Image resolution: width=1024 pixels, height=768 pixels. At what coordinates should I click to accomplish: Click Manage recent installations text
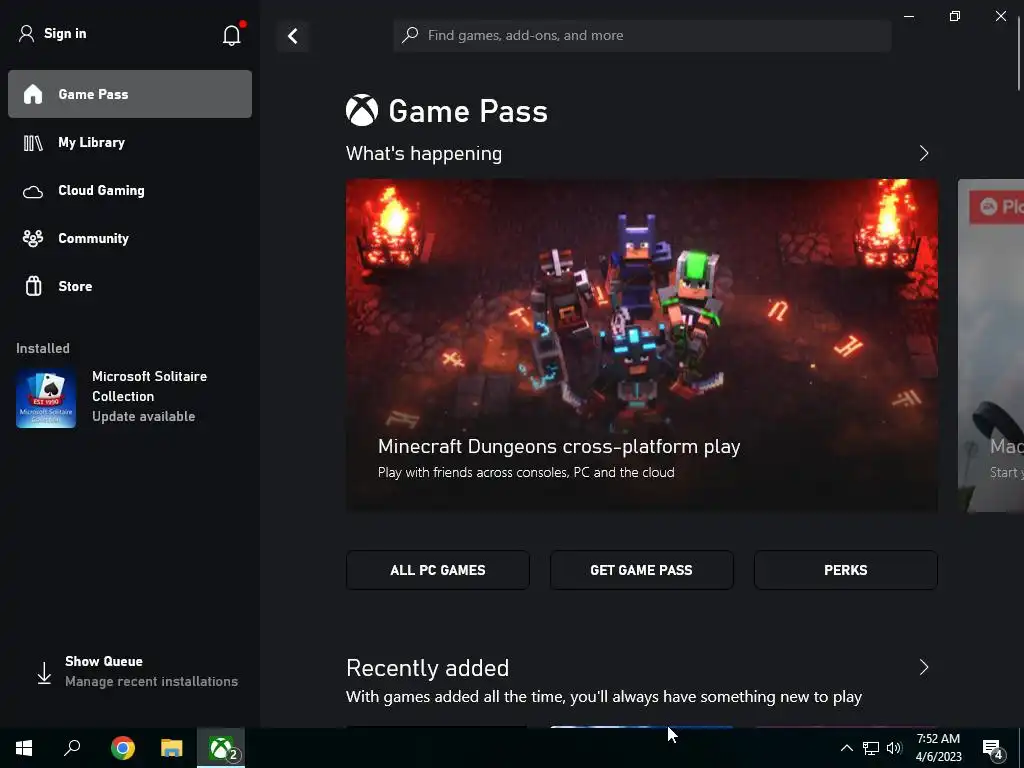pyautogui.click(x=152, y=681)
